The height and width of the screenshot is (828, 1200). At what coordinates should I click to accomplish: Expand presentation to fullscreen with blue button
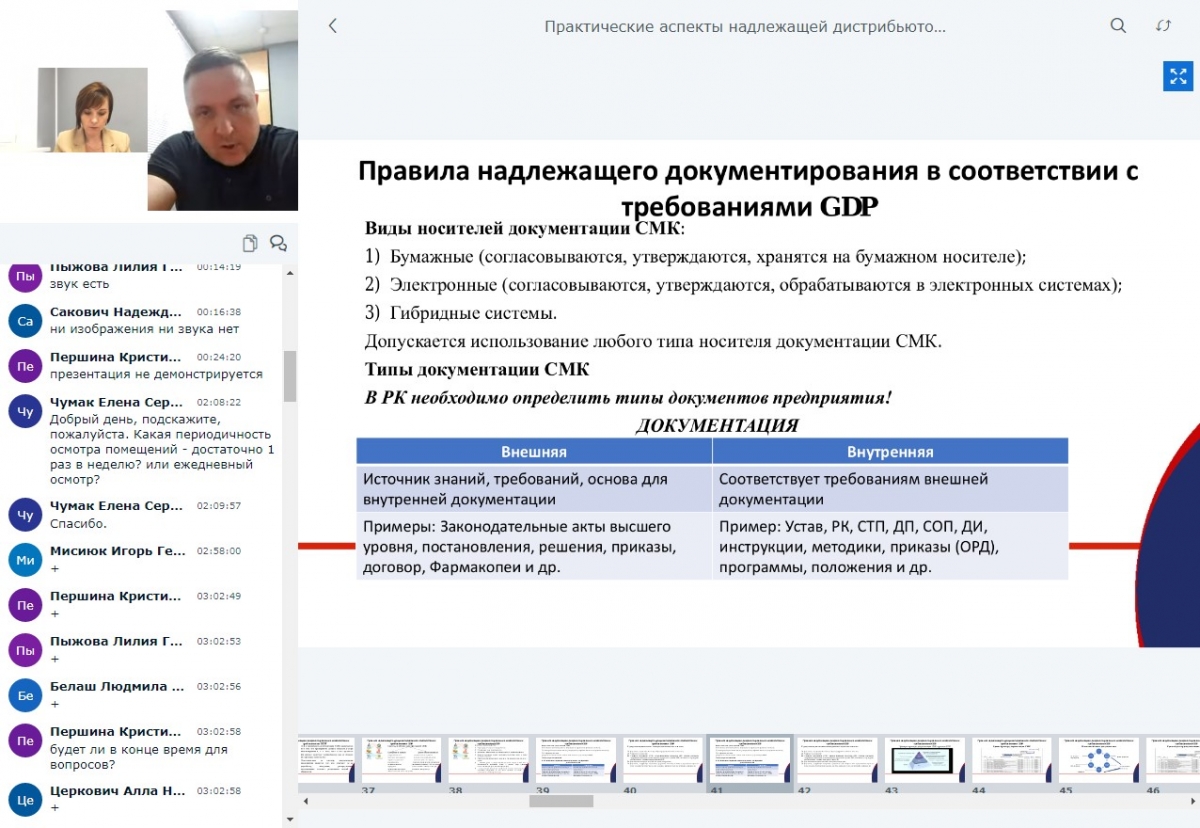[x=1178, y=76]
